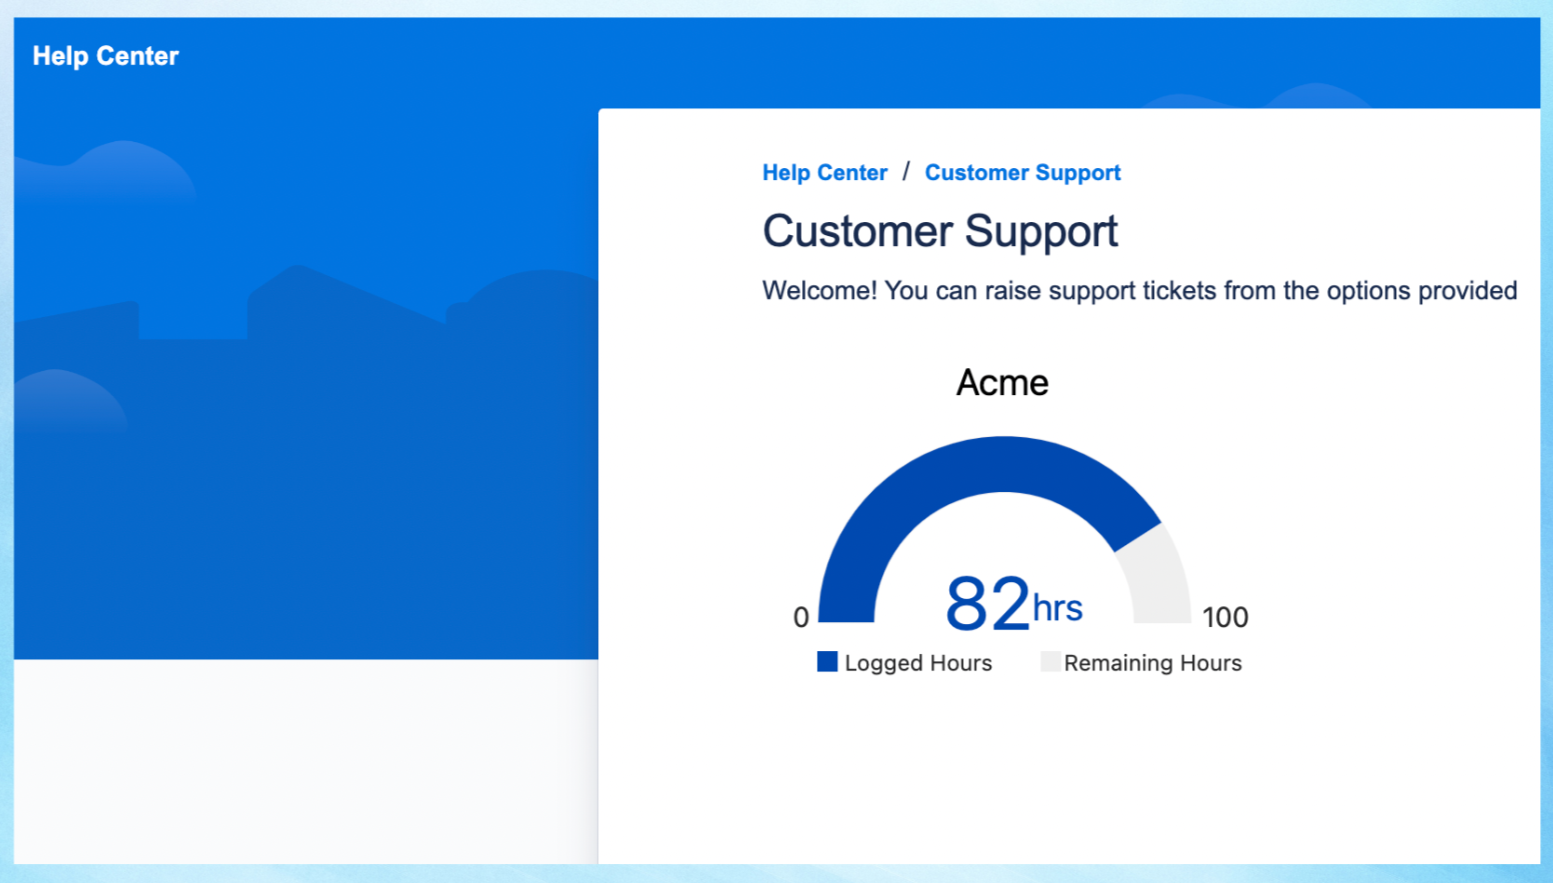Select the Acme chart title
Screen dimensions: 1553x883
1002,383
